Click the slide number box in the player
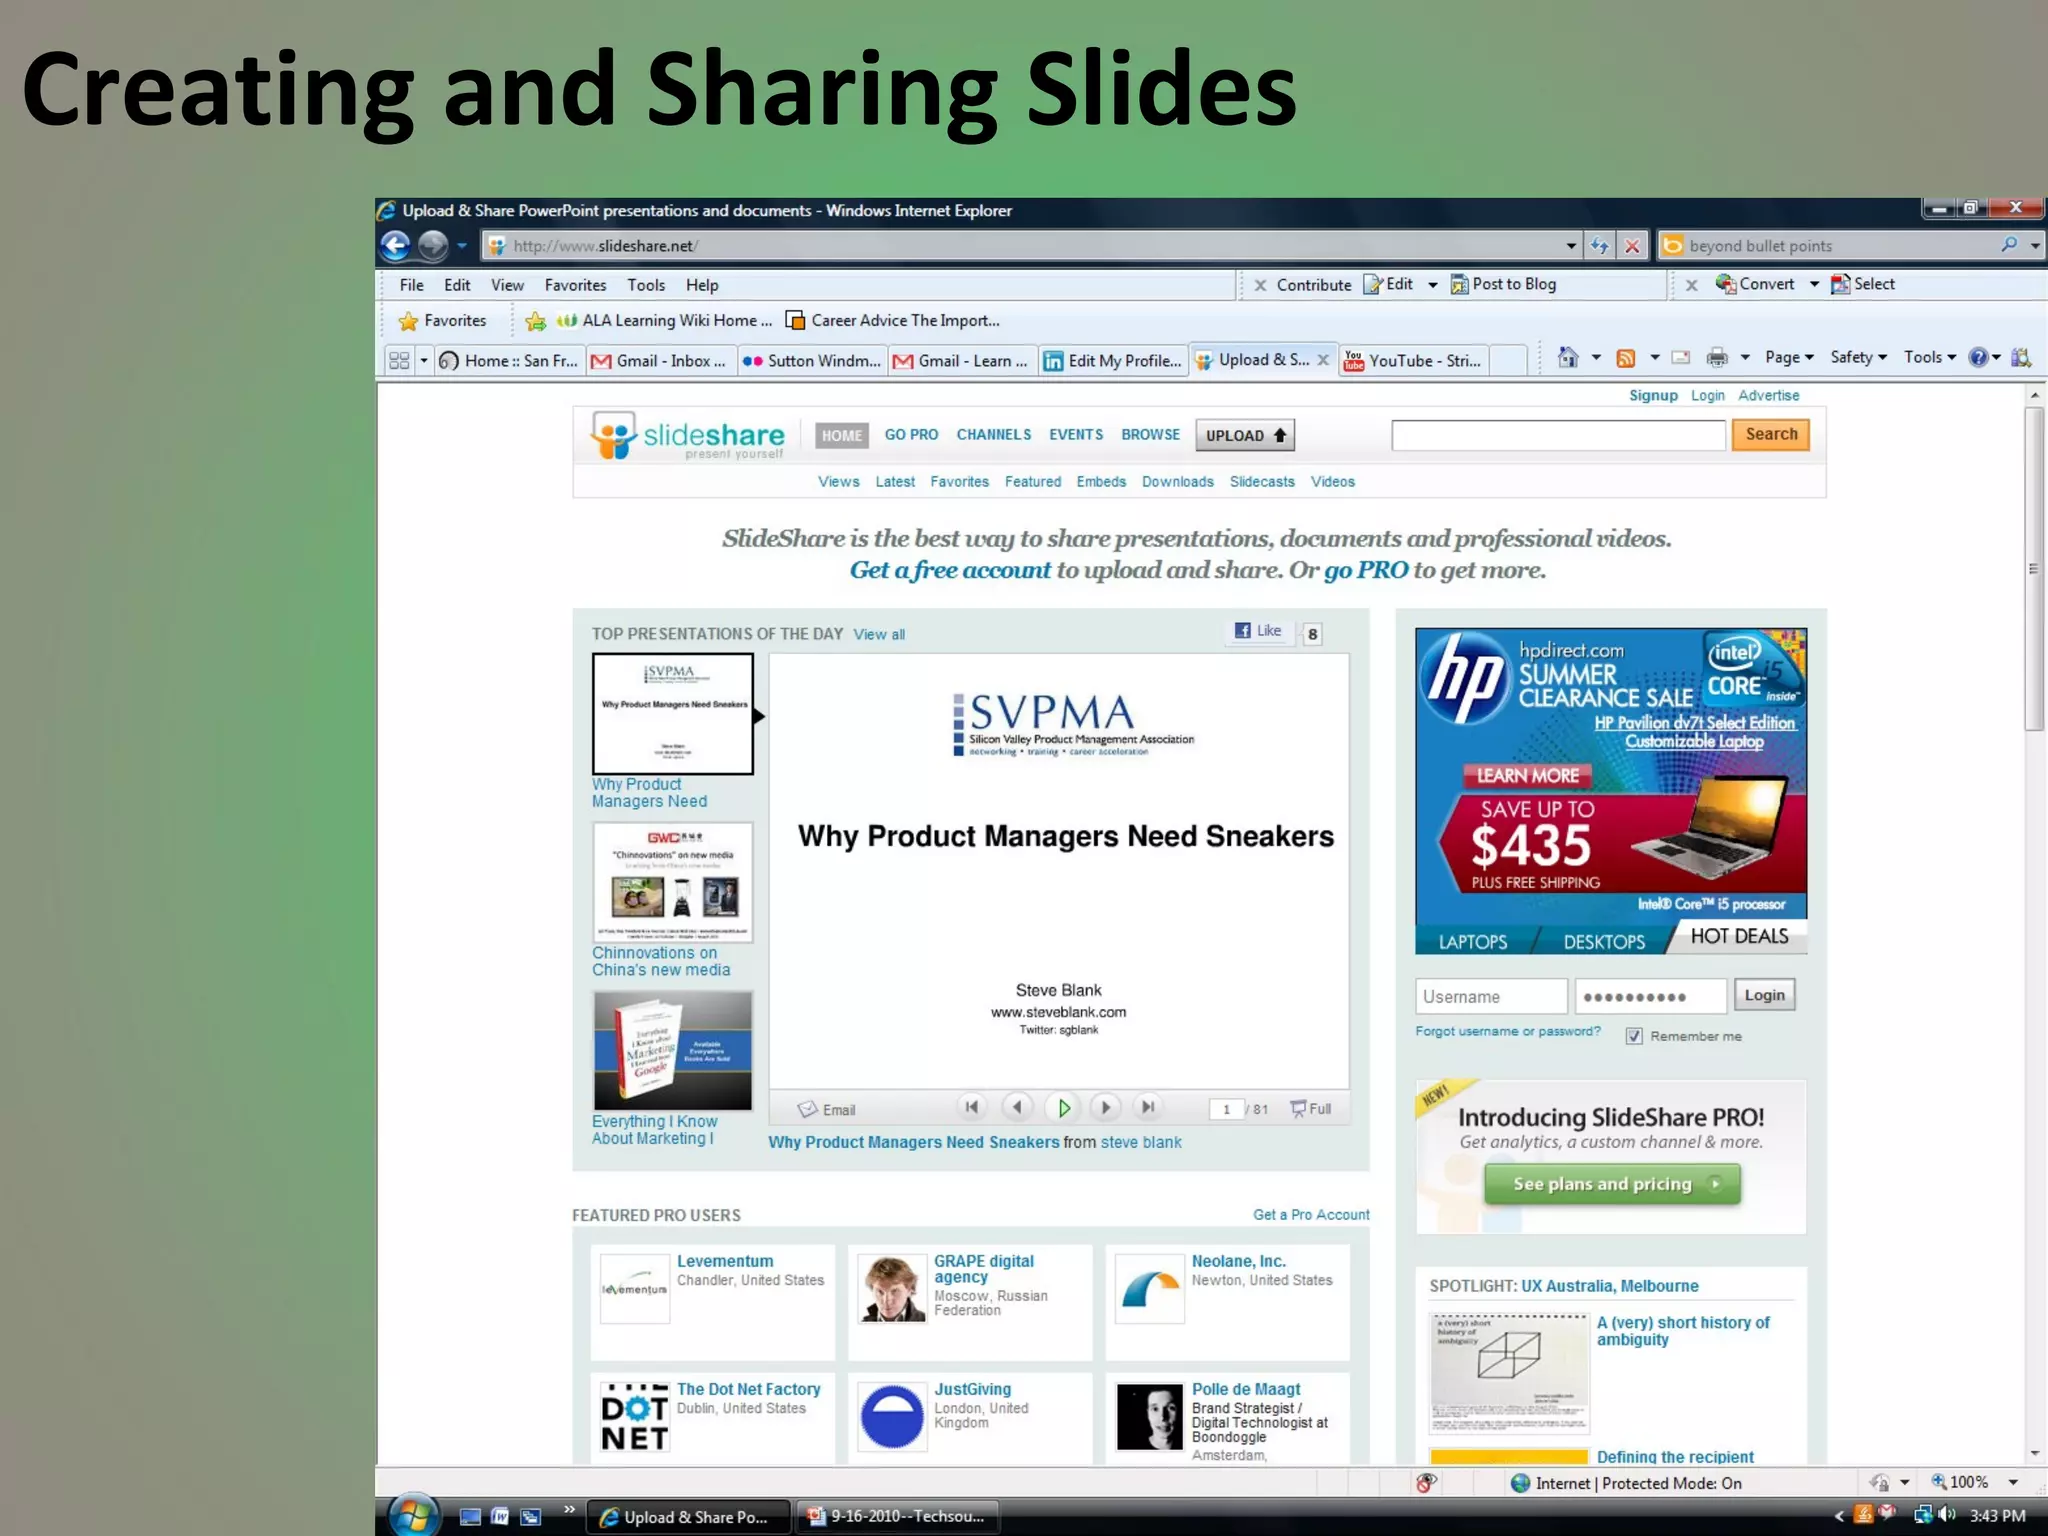This screenshot has width=2048, height=1536. pyautogui.click(x=1226, y=1109)
